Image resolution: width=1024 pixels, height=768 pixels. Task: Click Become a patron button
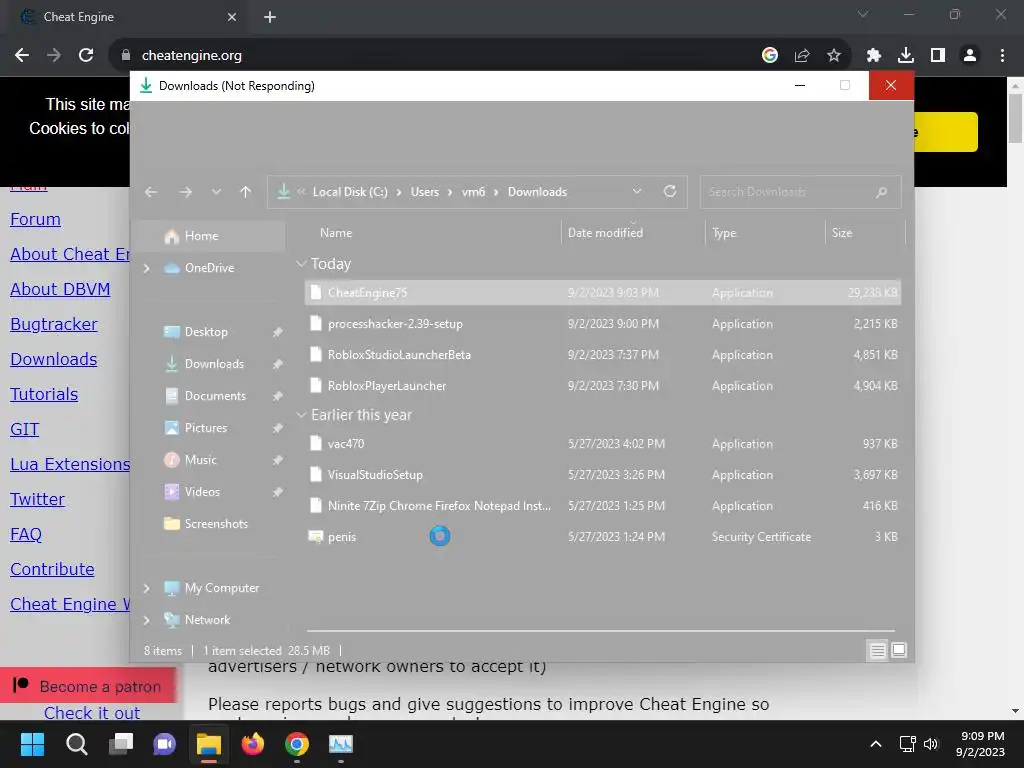point(88,686)
